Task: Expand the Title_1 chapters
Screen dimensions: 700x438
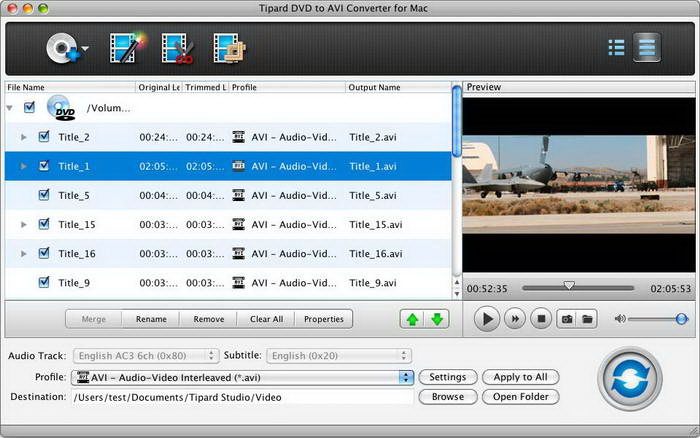Action: click(x=24, y=166)
